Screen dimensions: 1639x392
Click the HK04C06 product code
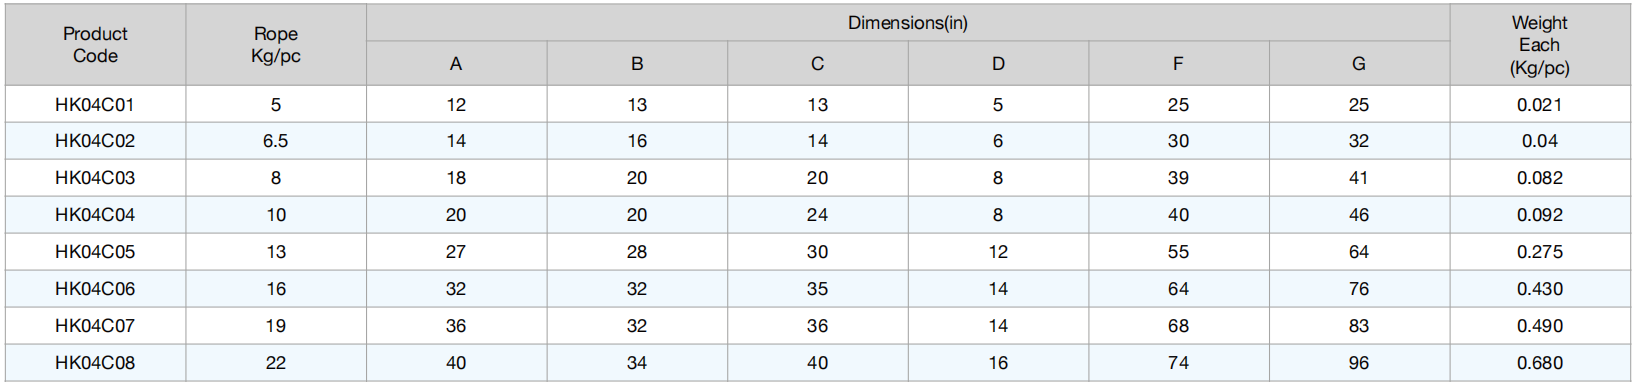pos(95,289)
